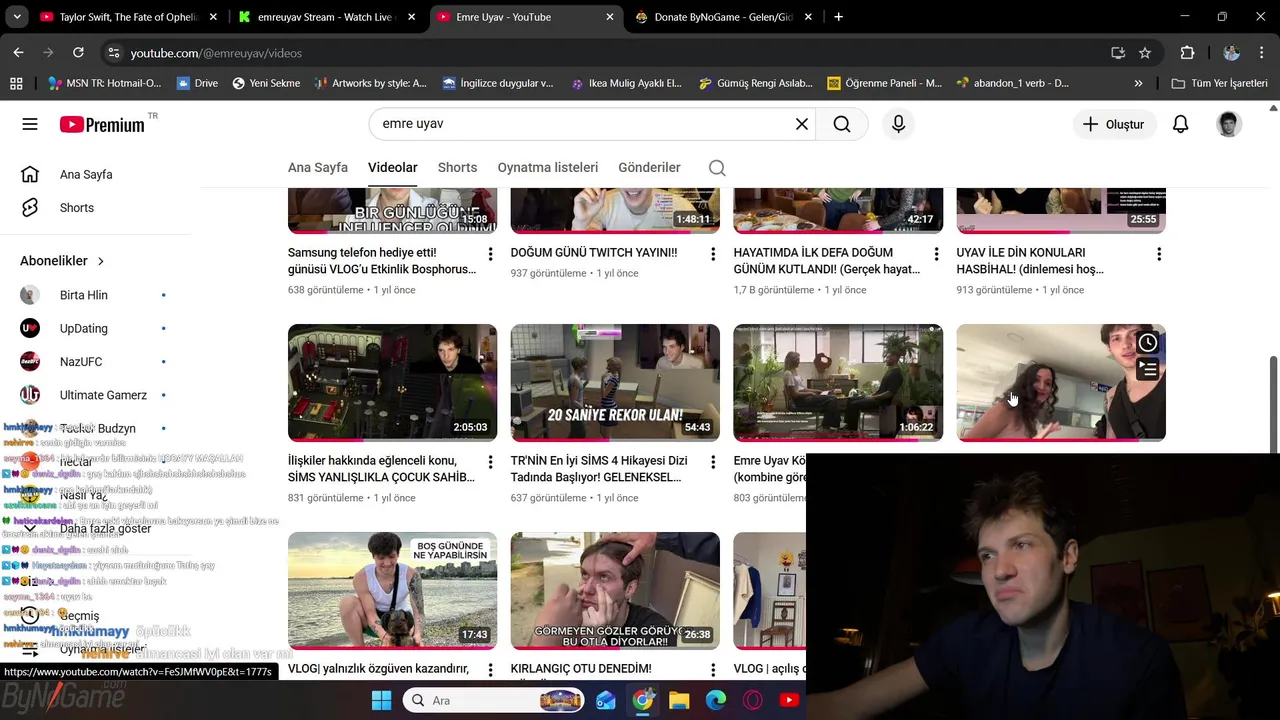Open Chrome three-dot menu
Viewport: 1280px width, 720px height.
(x=1262, y=53)
